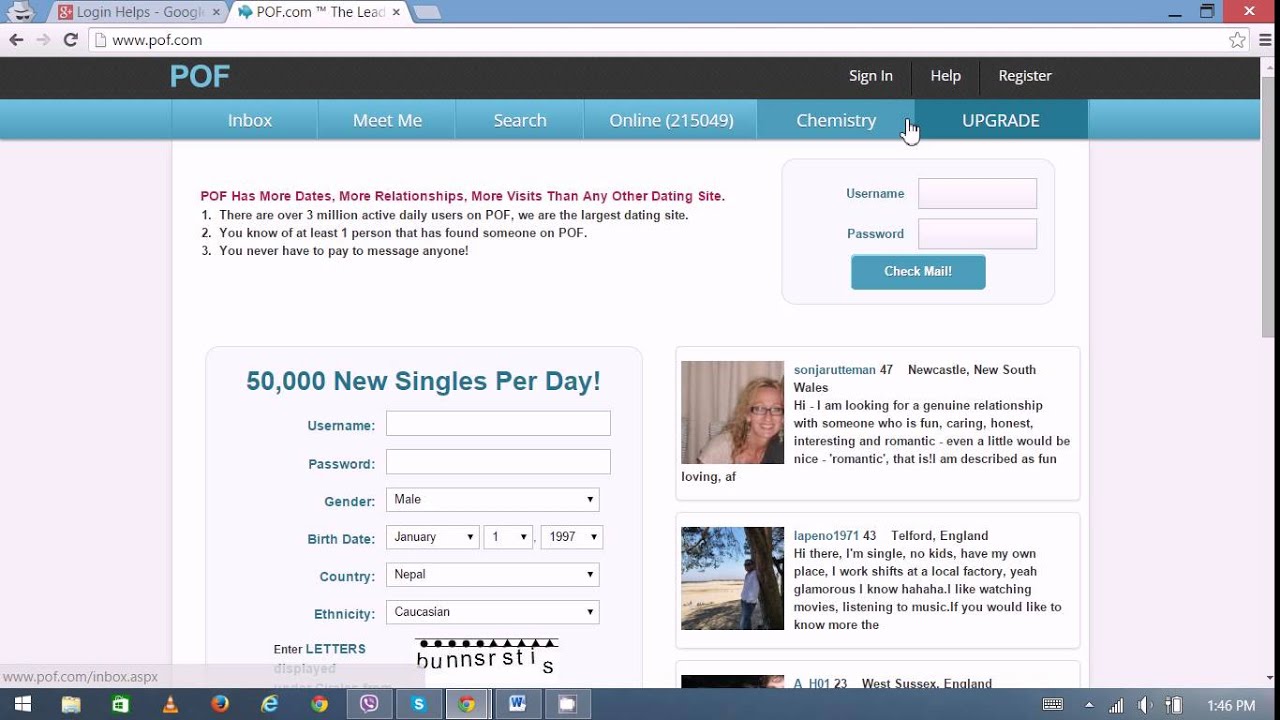The image size is (1280, 720).
Task: Click the browser reload button
Action: [x=70, y=40]
